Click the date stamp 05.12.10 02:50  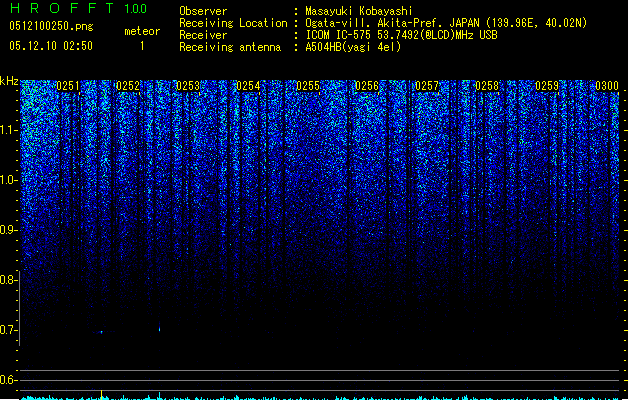pos(51,46)
